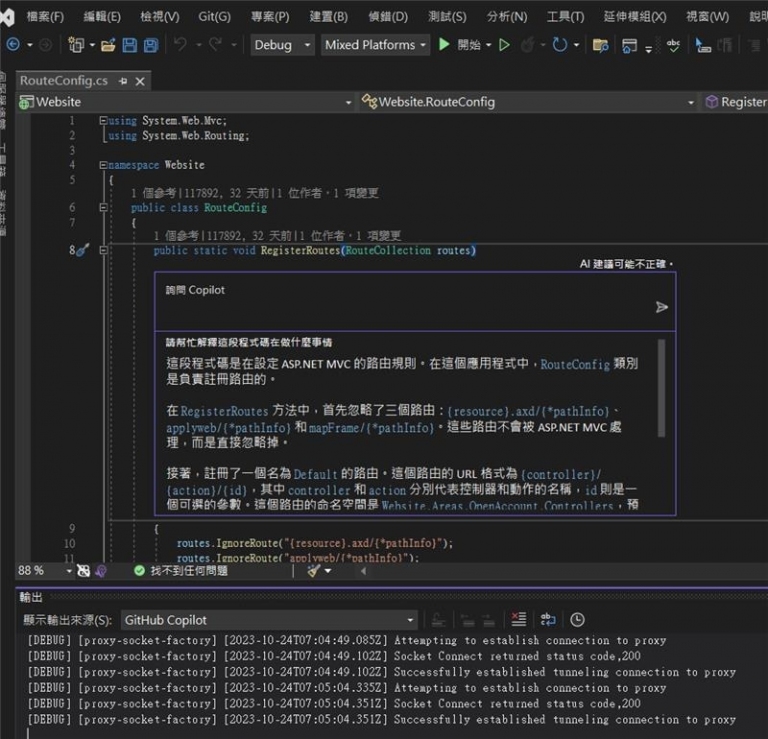Open the 工具(T) menu
The width and height of the screenshot is (768, 739).
point(565,17)
